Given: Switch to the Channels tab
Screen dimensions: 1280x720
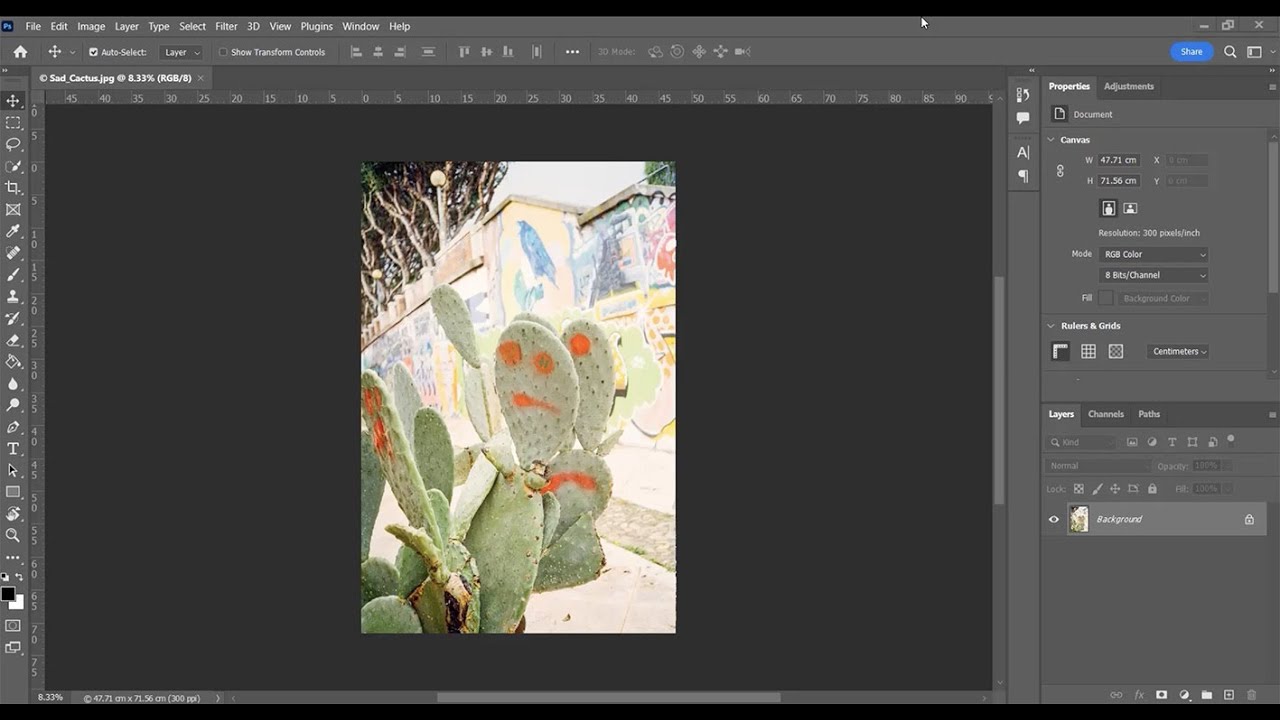Looking at the screenshot, I should point(1105,414).
